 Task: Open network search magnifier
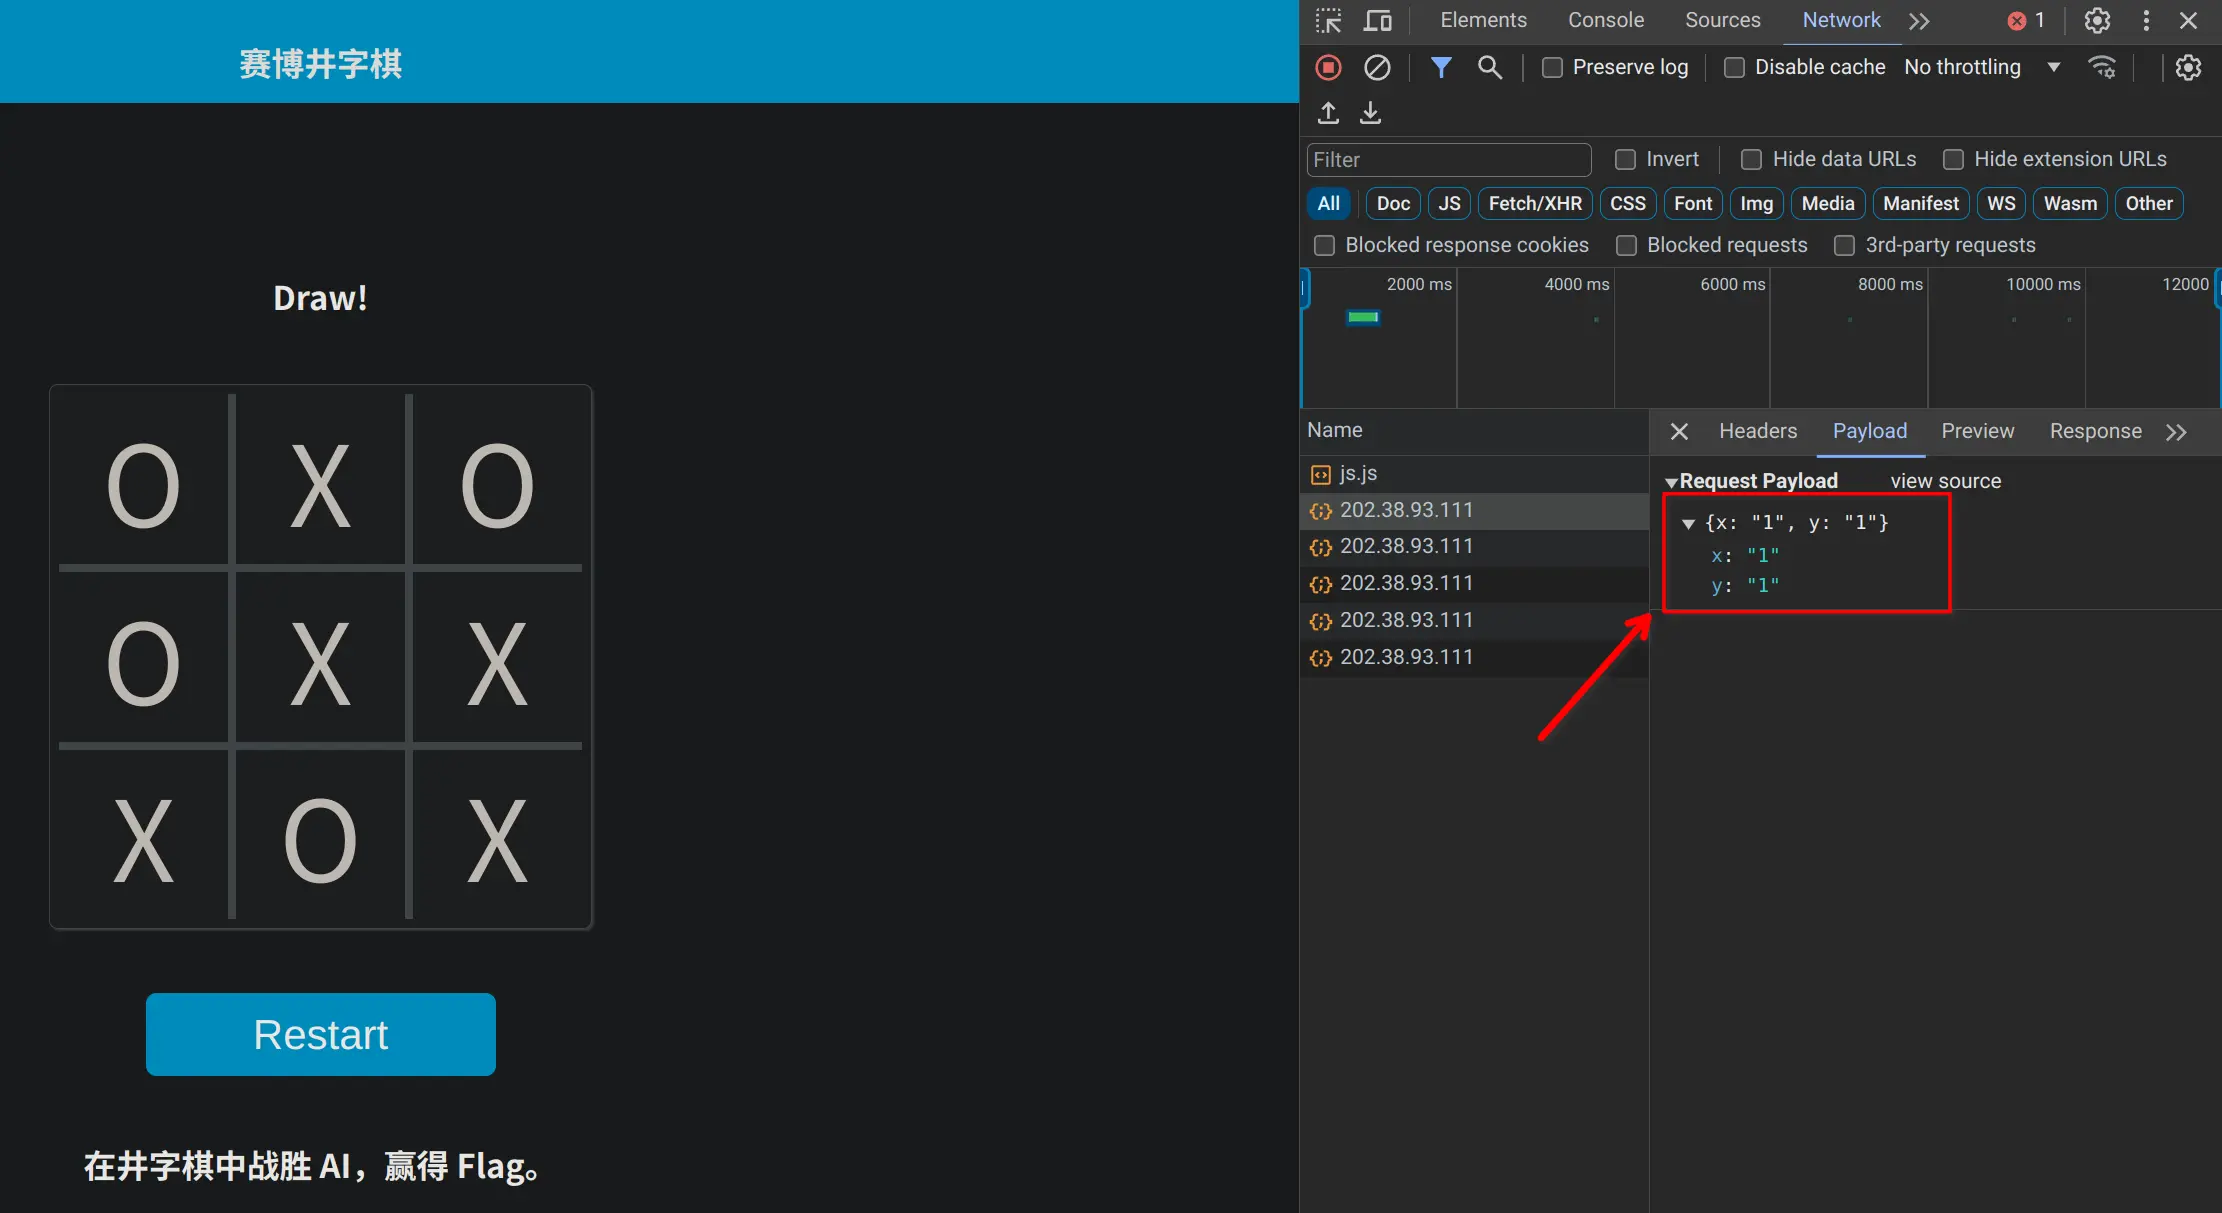click(x=1489, y=67)
